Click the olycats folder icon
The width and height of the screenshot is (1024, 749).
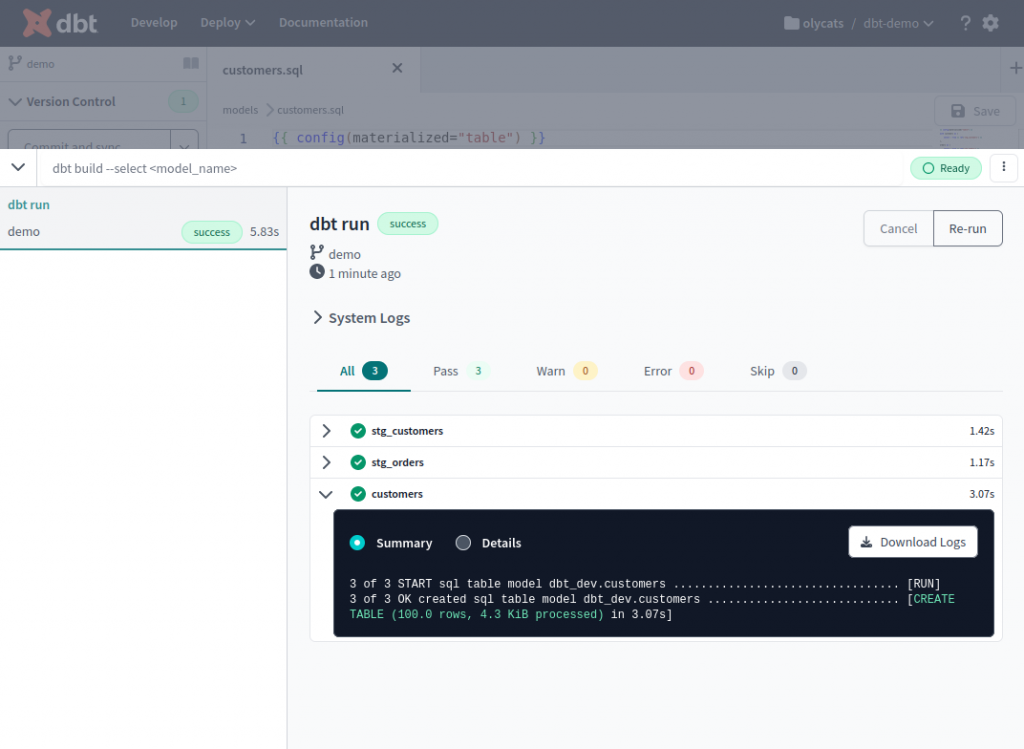click(791, 24)
